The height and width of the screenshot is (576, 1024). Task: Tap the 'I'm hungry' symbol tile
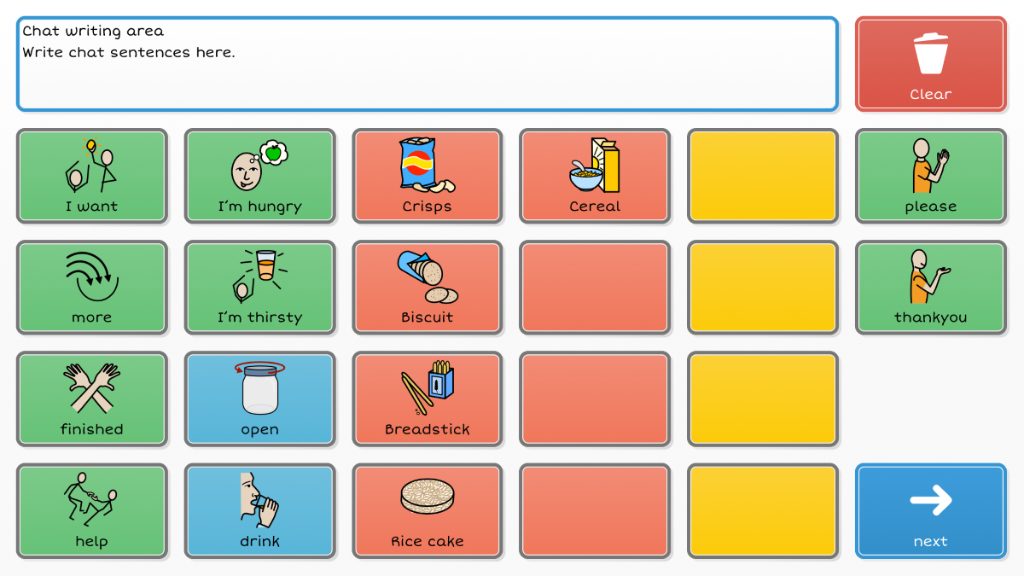click(x=260, y=176)
